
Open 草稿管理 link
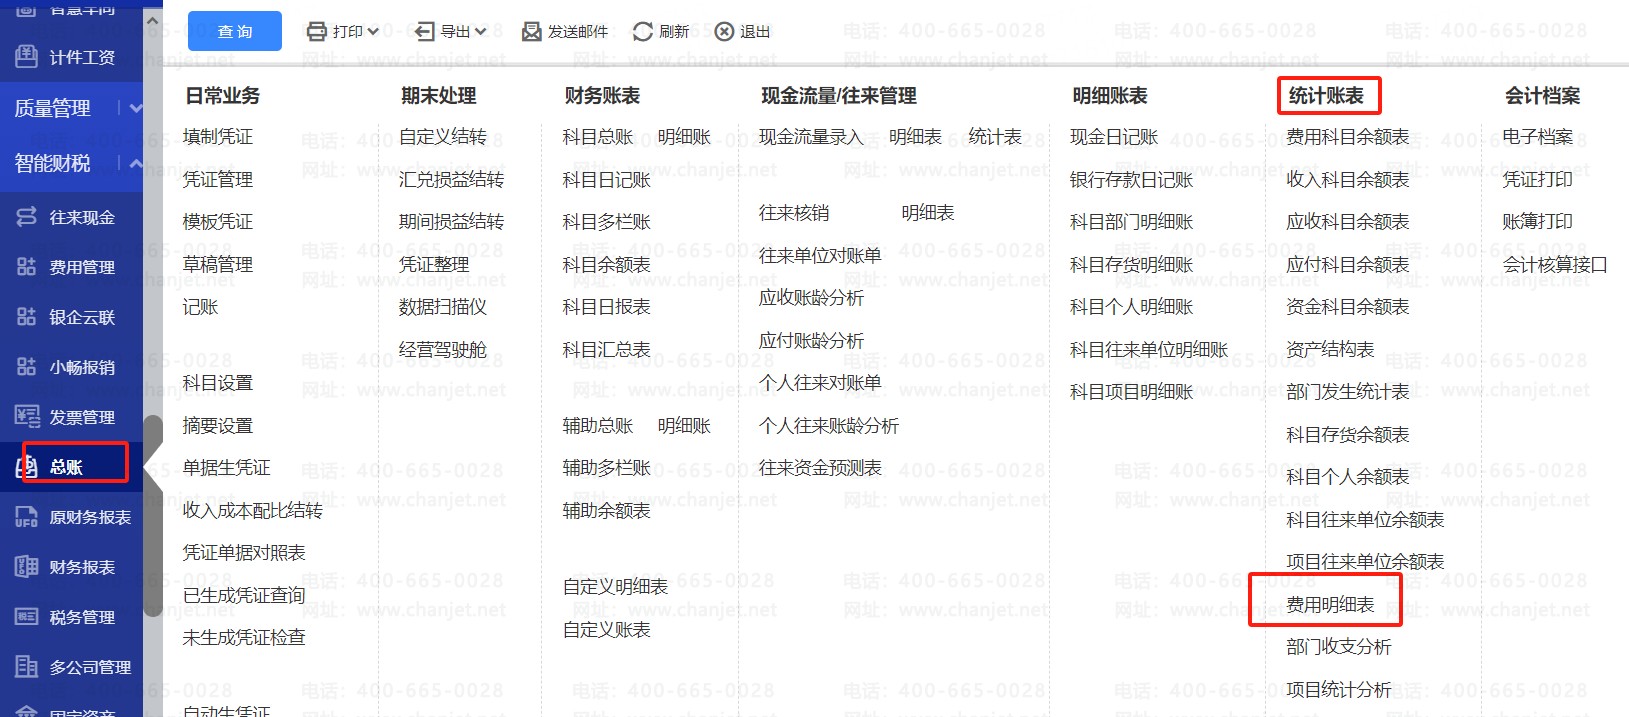pos(218,264)
